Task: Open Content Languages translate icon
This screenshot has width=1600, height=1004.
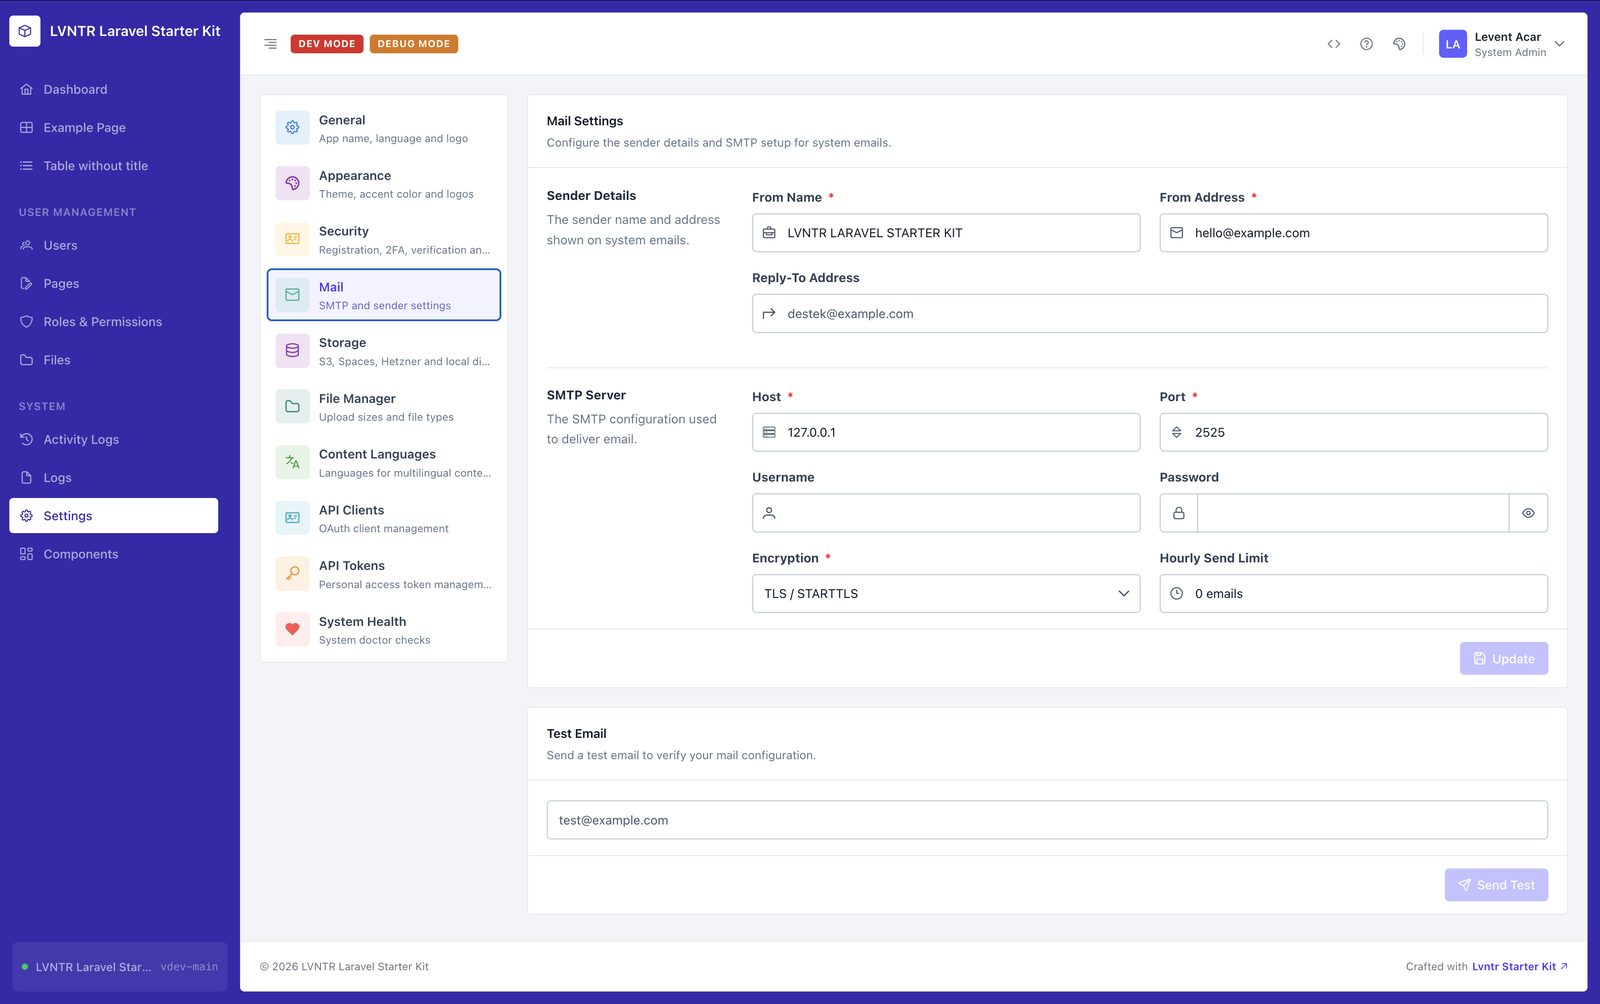Action: click(x=292, y=462)
